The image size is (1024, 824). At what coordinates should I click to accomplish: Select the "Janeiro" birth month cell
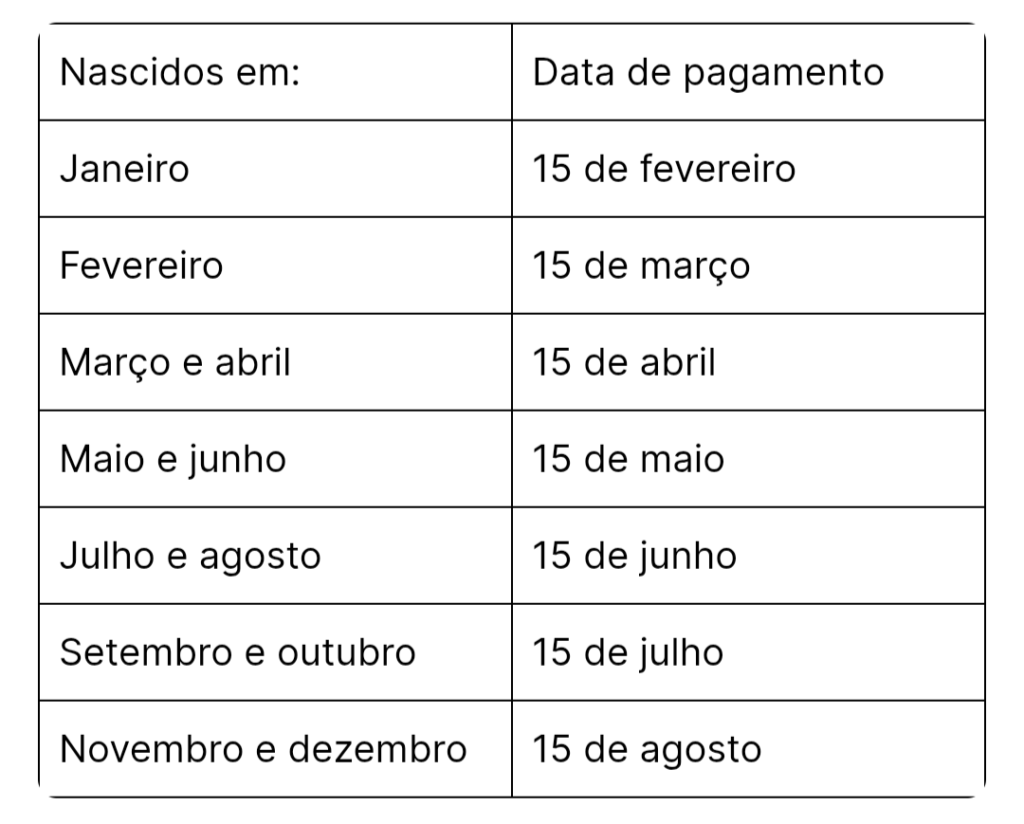[125, 169]
